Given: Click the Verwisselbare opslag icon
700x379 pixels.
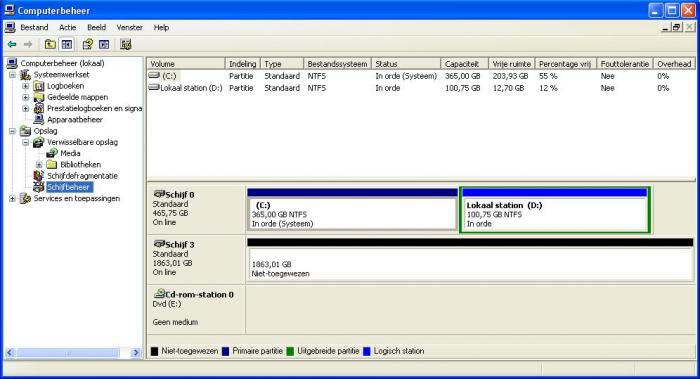Looking at the screenshot, I should pos(39,142).
